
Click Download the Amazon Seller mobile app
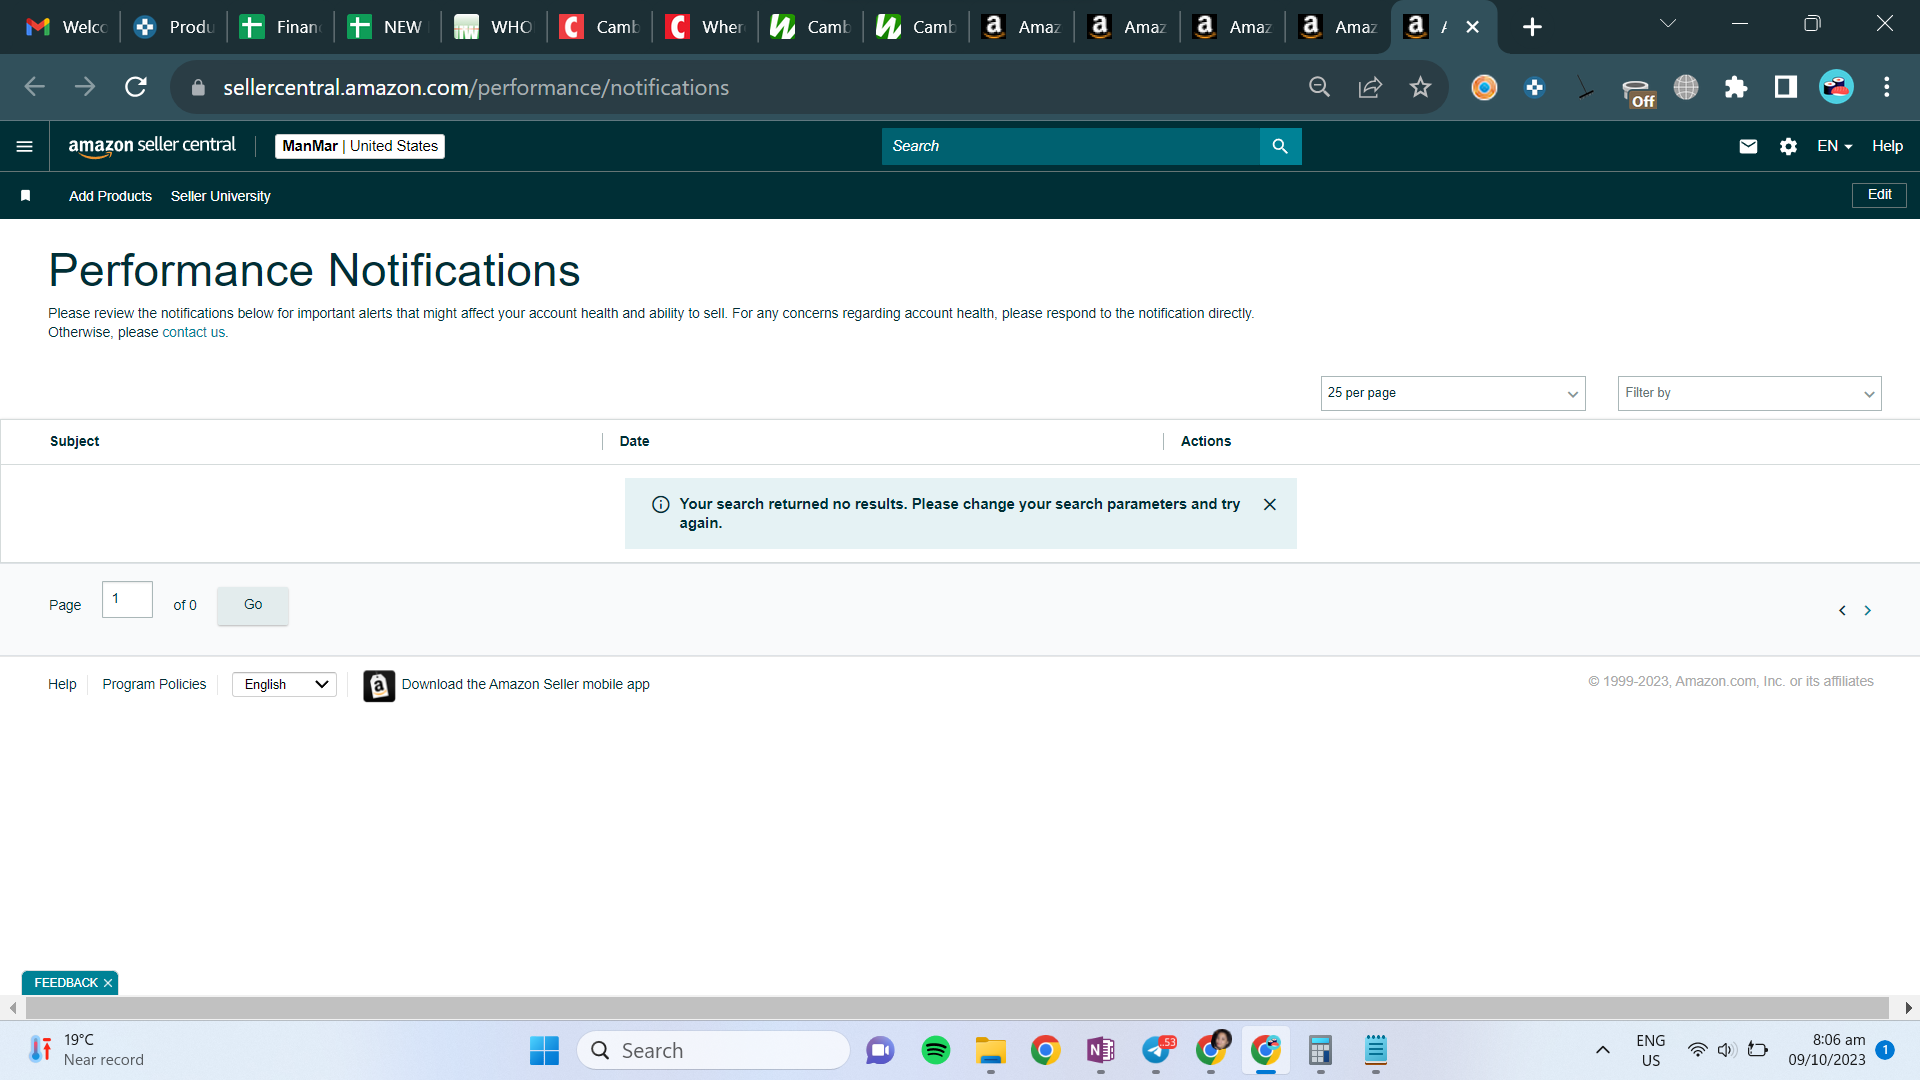(526, 685)
